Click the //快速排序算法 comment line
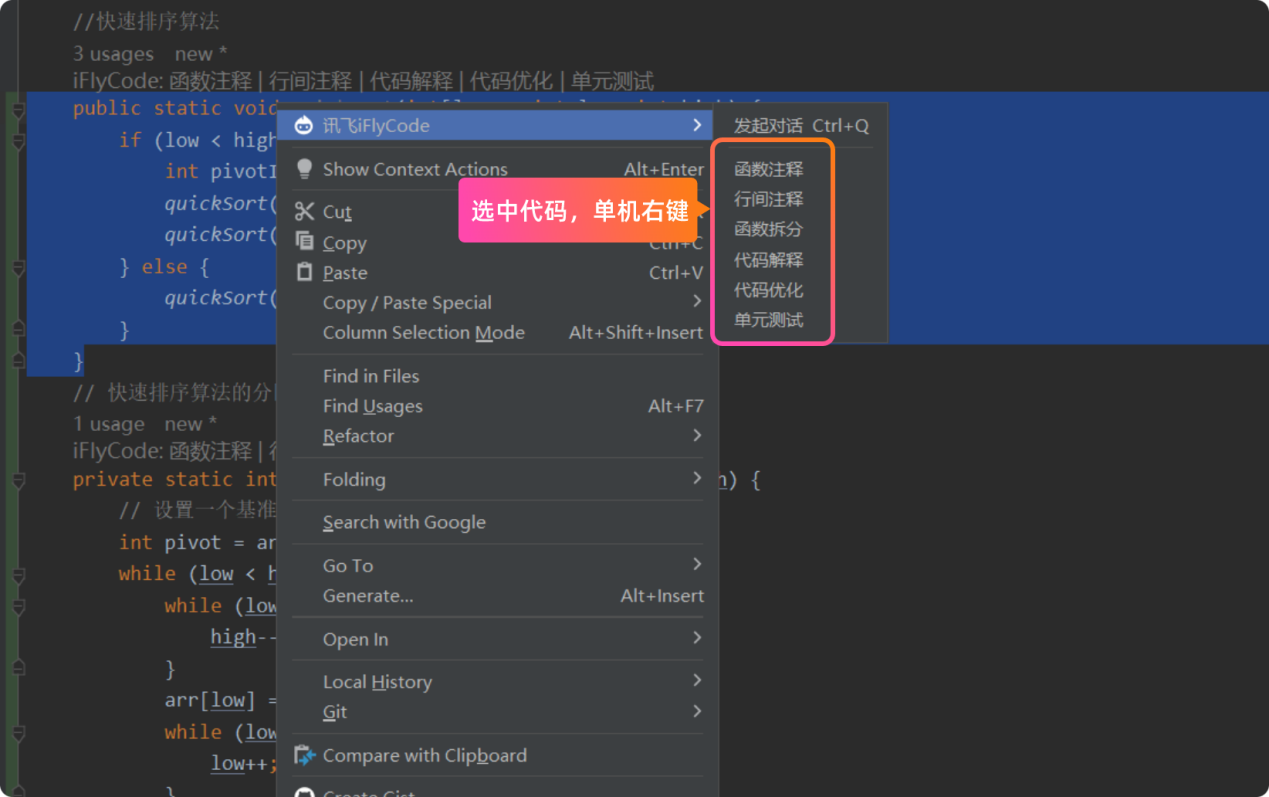This screenshot has width=1269, height=797. click(146, 21)
